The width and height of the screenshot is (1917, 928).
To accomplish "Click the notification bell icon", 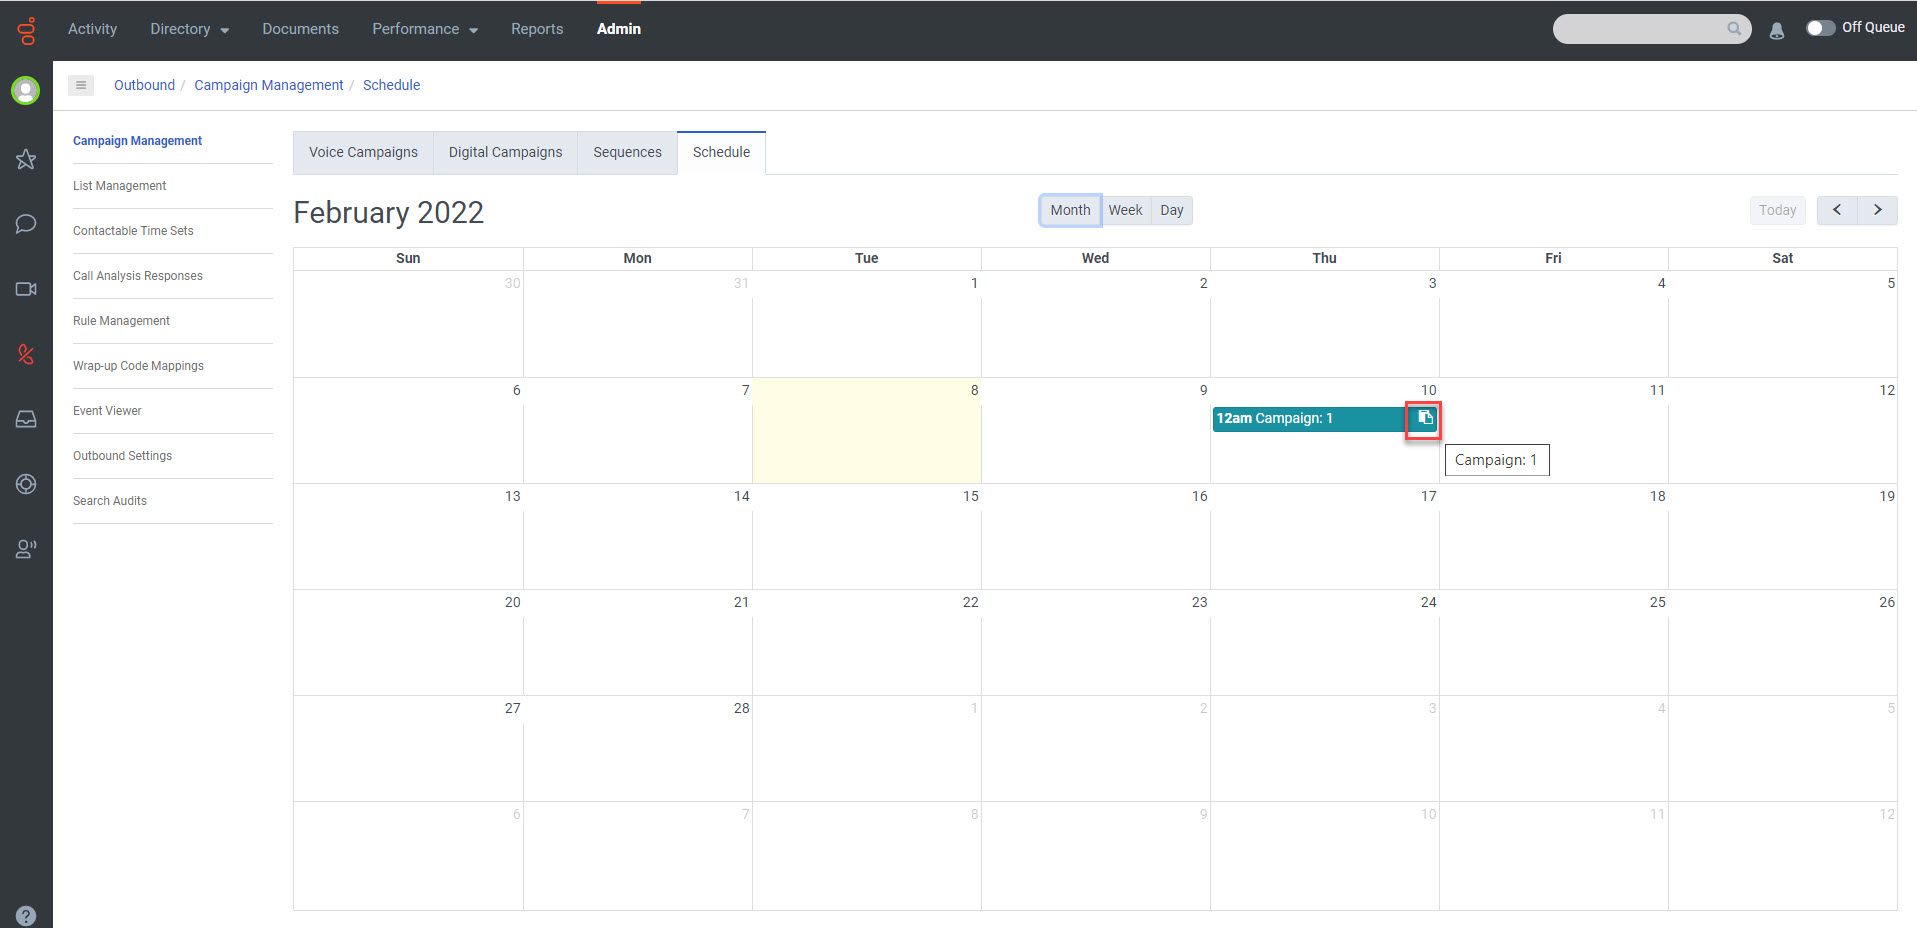I will click(x=1777, y=31).
